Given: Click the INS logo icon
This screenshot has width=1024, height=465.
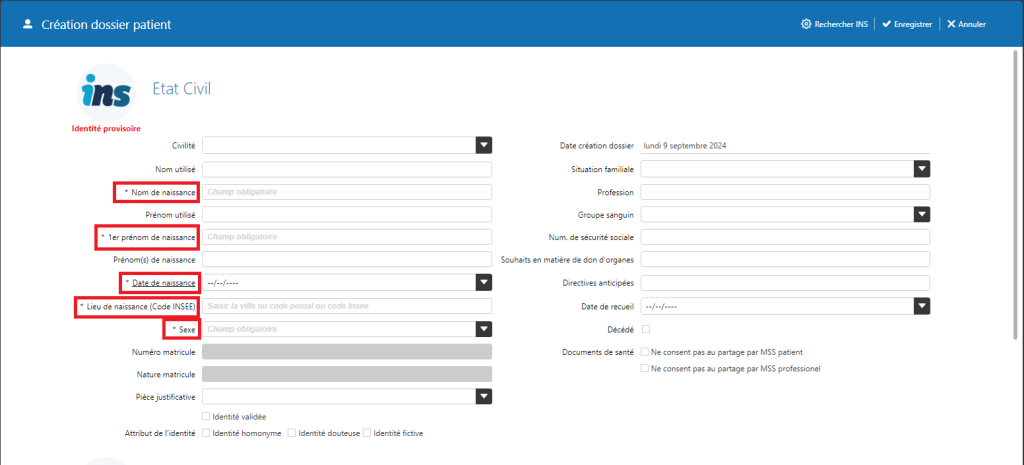Looking at the screenshot, I should pos(106,93).
